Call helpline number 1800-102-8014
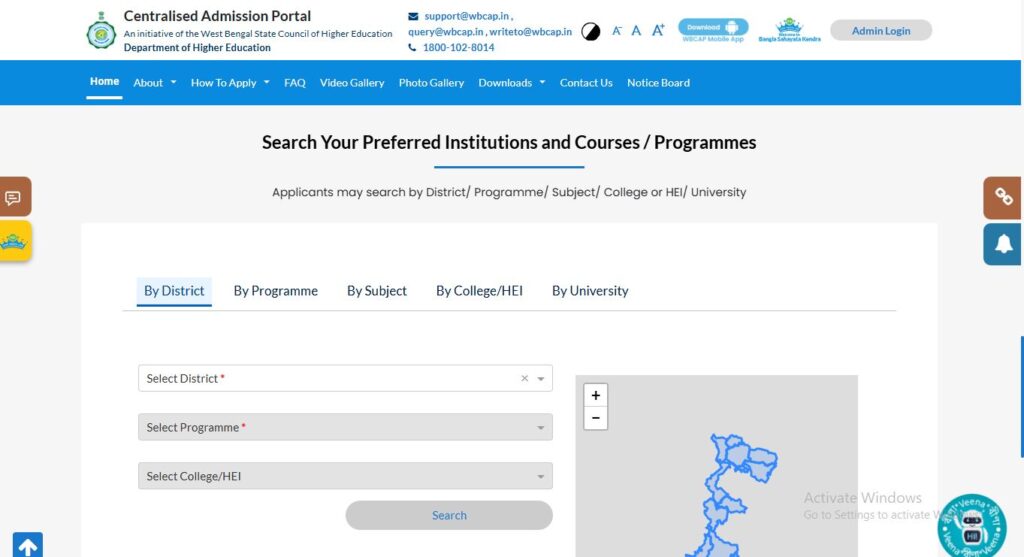Image resolution: width=1024 pixels, height=557 pixels. click(458, 47)
